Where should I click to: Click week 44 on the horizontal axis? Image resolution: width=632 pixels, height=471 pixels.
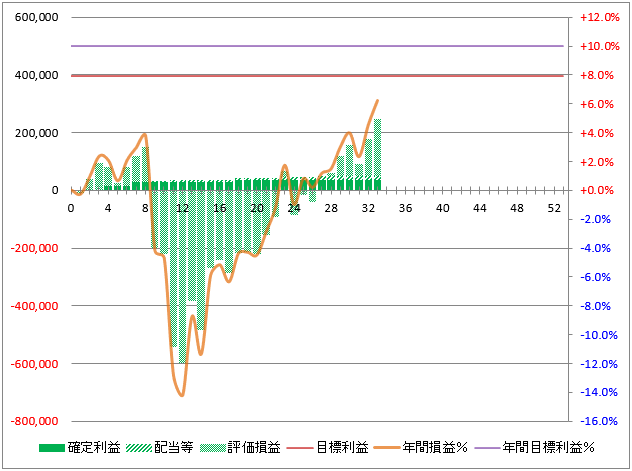point(480,208)
